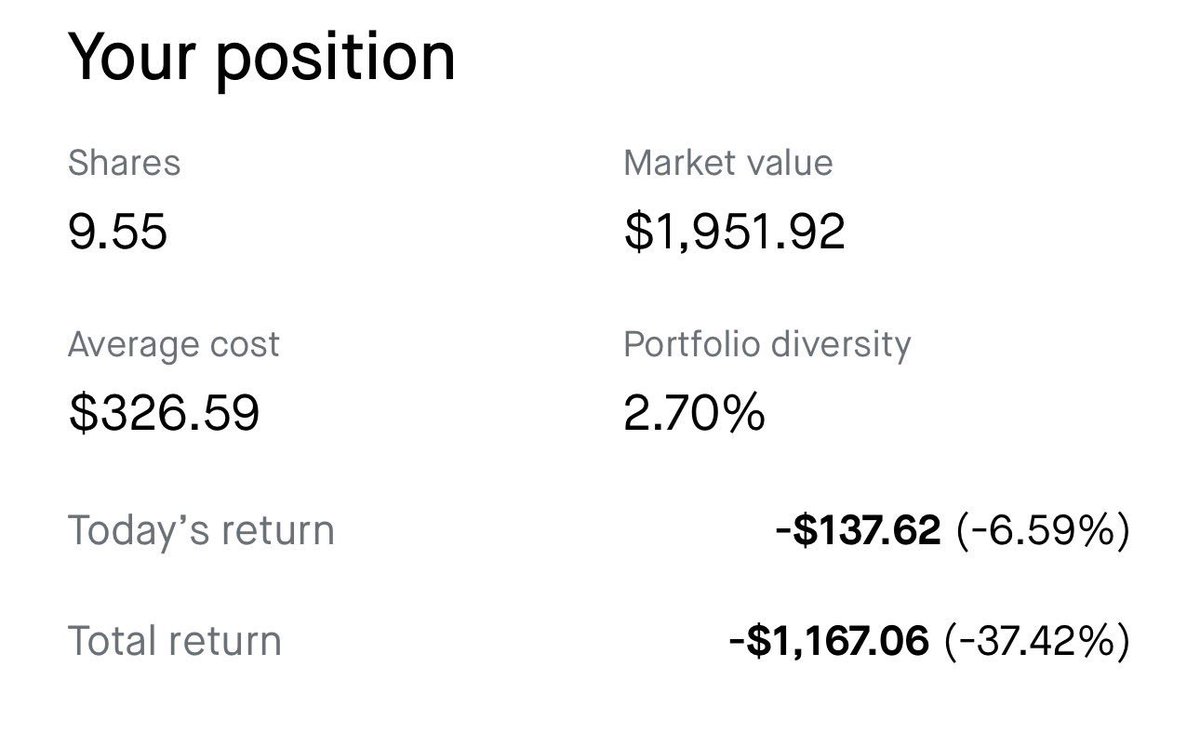Tap the -$1,167.06 total return amount

coord(829,641)
